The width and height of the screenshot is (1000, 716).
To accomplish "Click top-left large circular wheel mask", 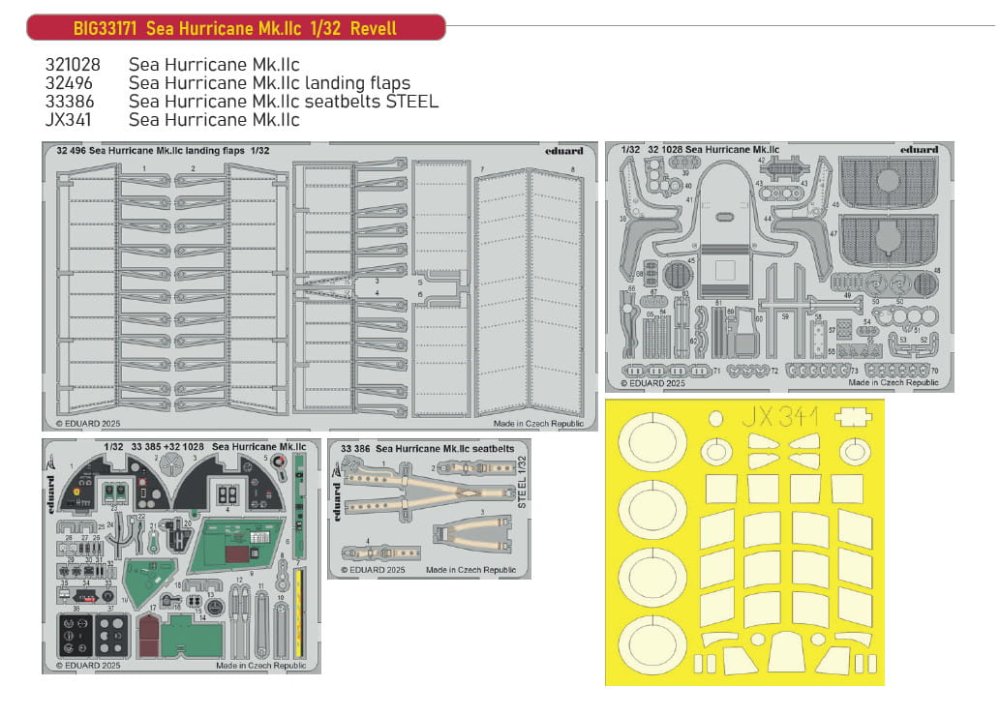I will coord(652,441).
